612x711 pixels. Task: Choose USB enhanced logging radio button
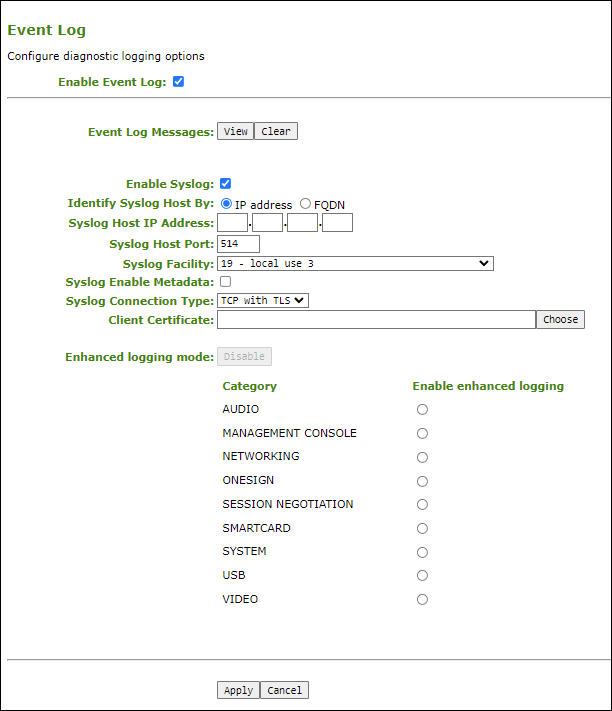click(x=423, y=575)
